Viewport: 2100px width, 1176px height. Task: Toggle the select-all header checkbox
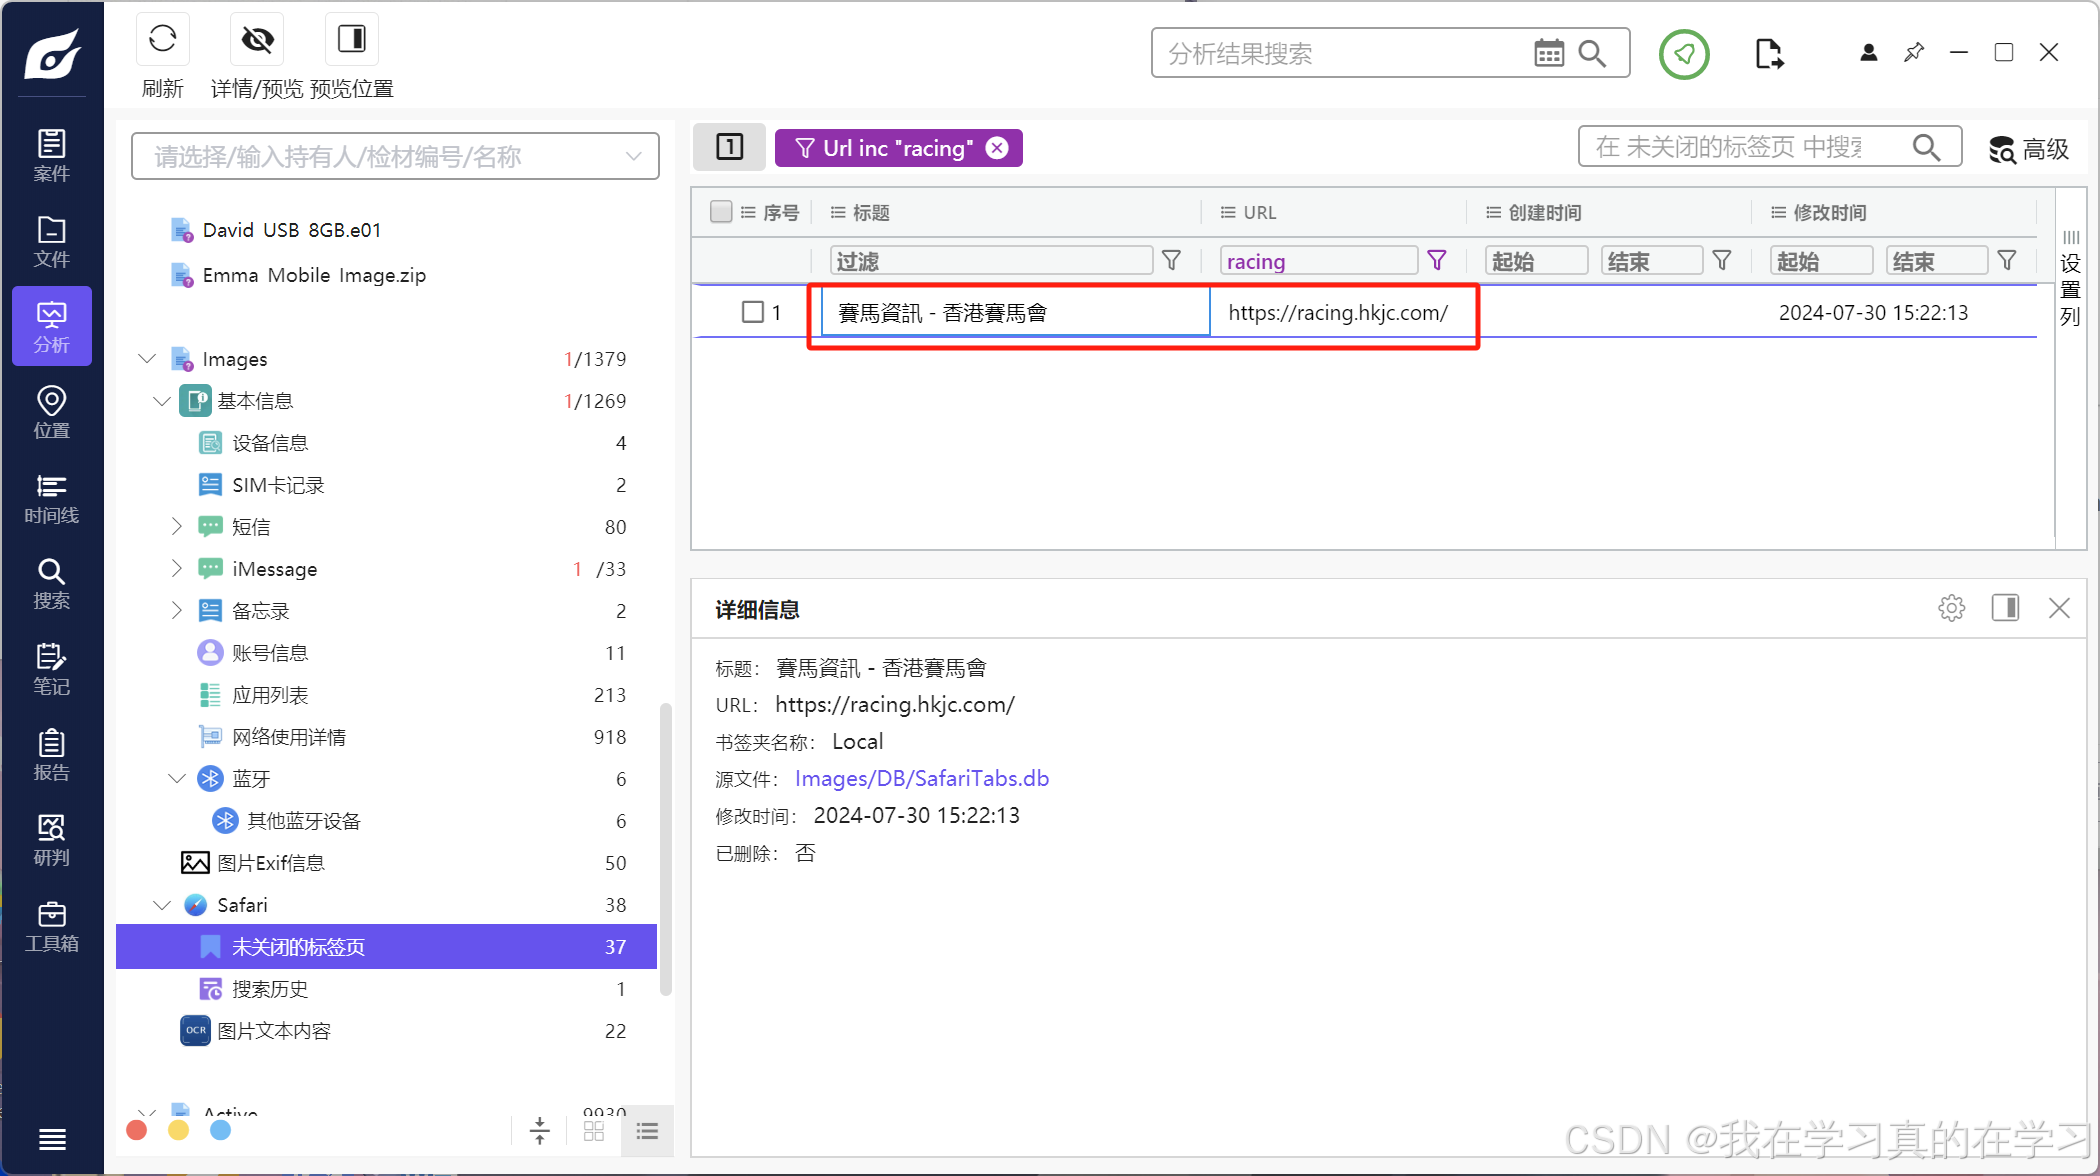[x=720, y=212]
